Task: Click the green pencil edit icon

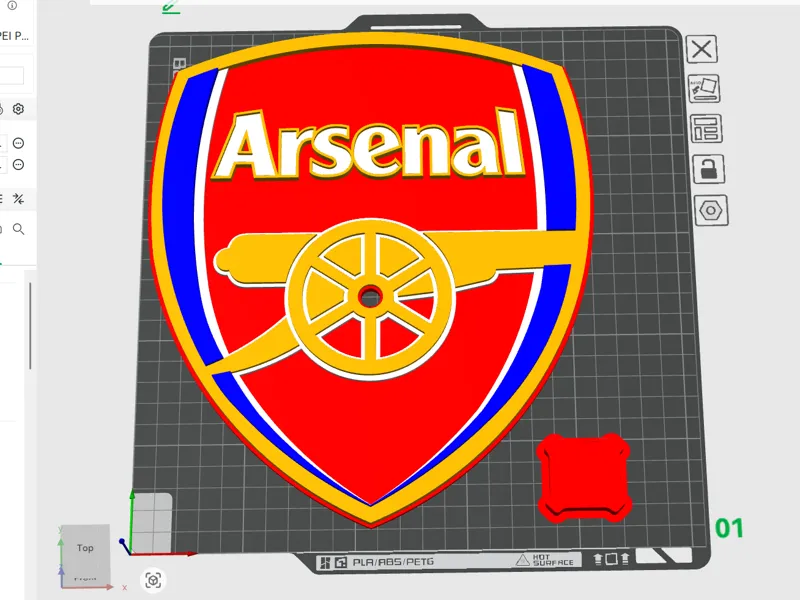Action: (171, 7)
